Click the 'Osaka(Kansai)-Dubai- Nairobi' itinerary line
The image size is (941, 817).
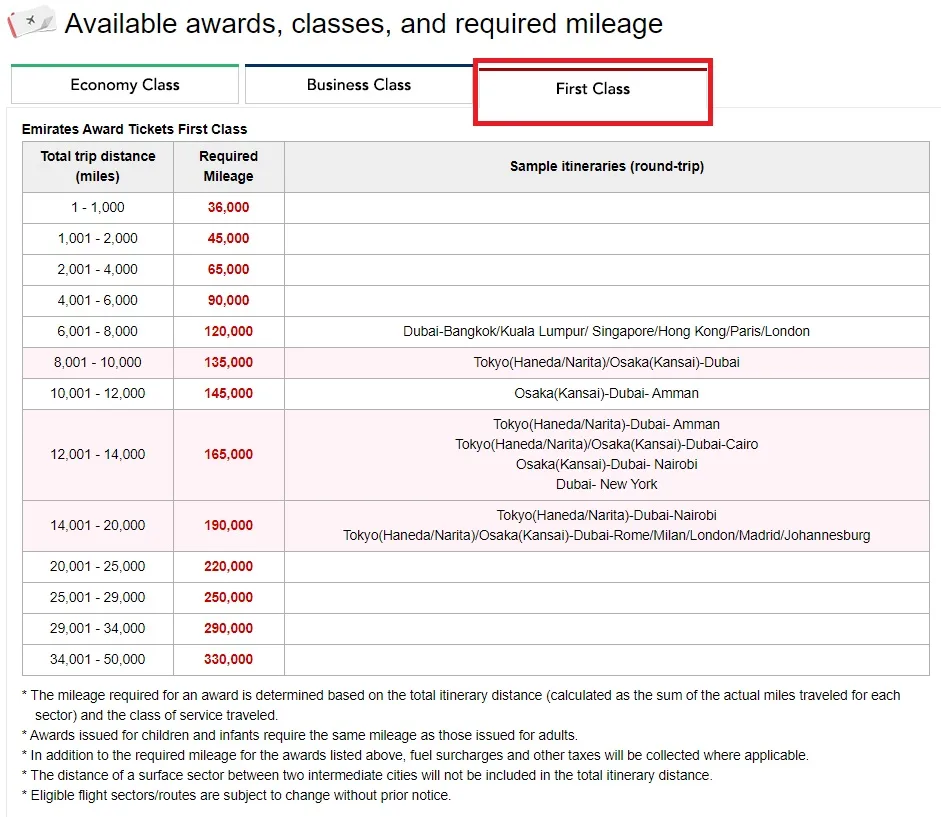[x=606, y=465]
